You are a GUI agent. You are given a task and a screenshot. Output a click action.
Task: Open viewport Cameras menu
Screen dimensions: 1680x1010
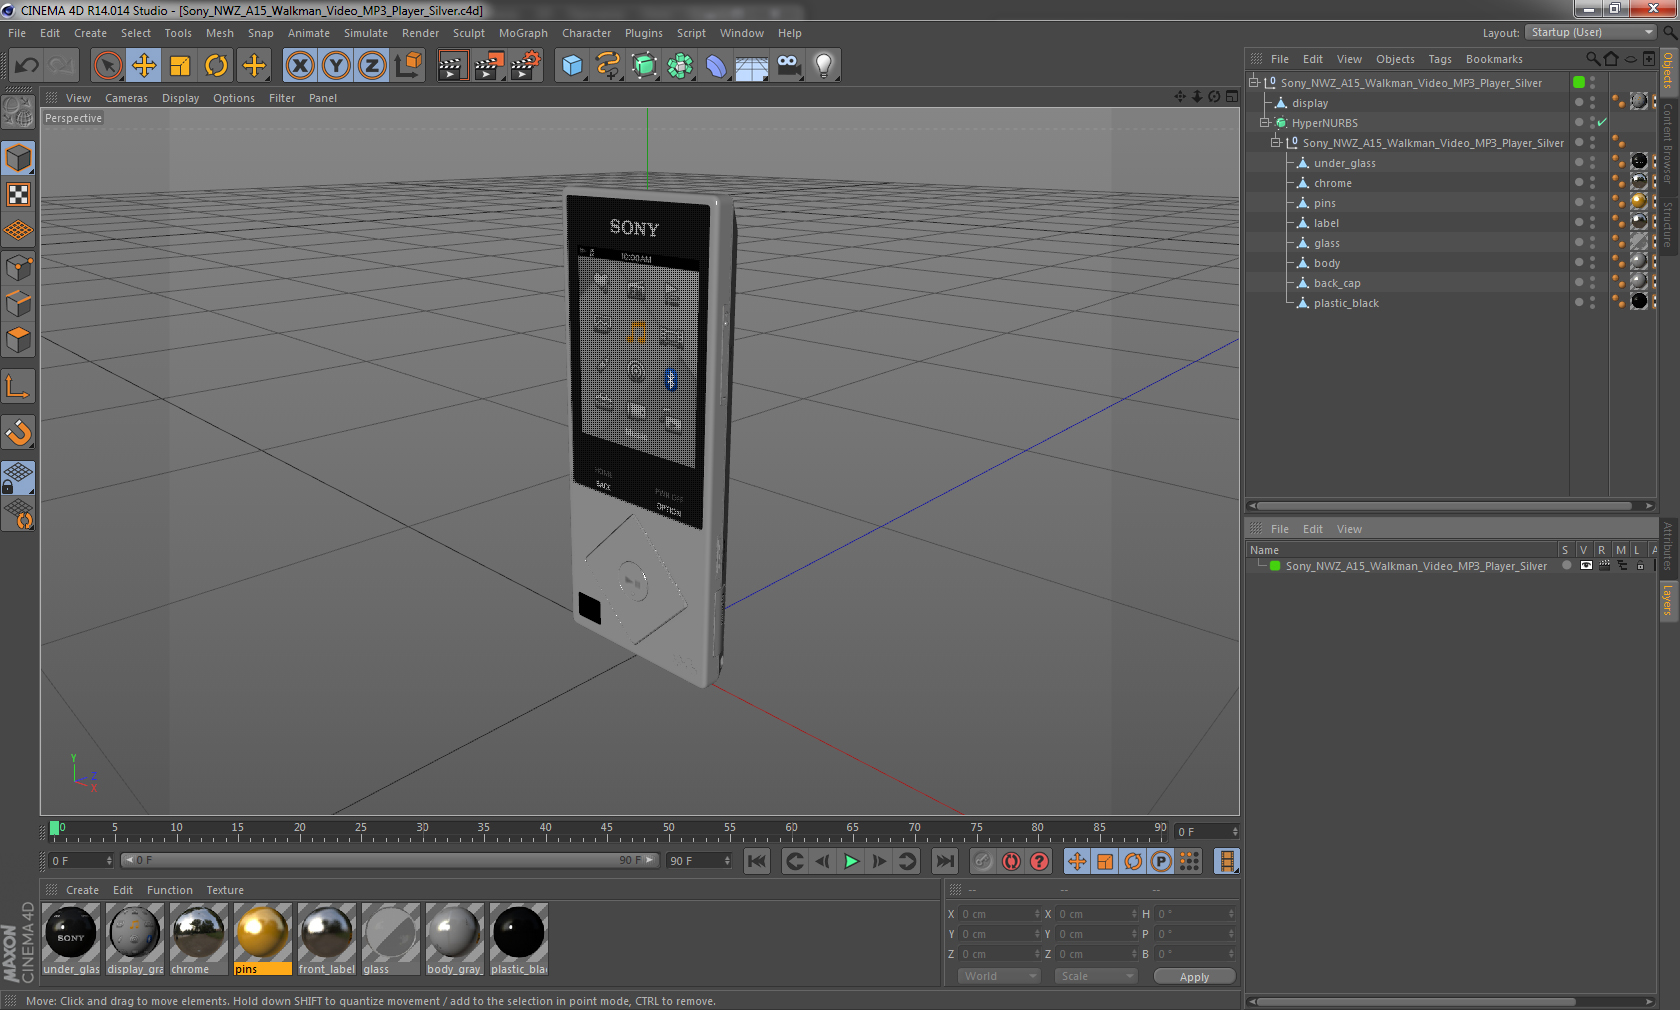point(126,98)
